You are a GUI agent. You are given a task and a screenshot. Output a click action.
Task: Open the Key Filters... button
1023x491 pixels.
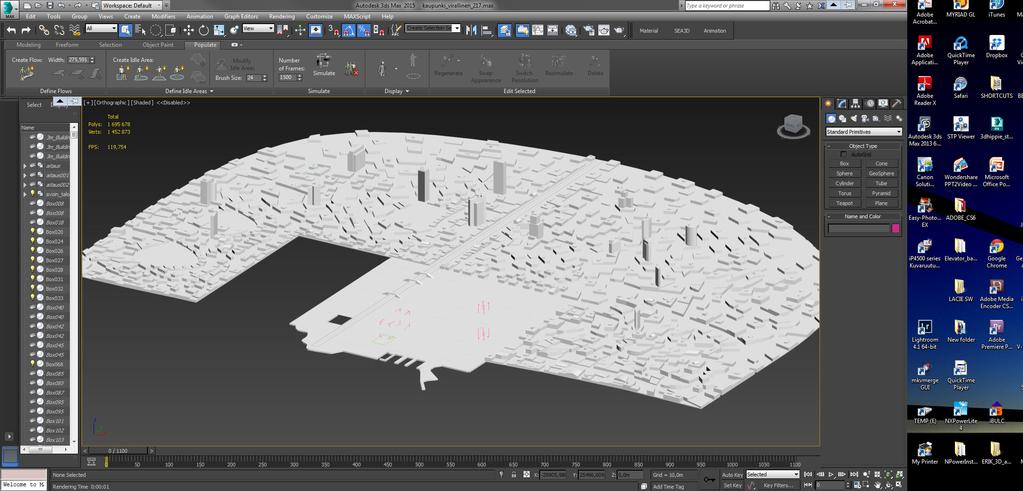[776, 485]
